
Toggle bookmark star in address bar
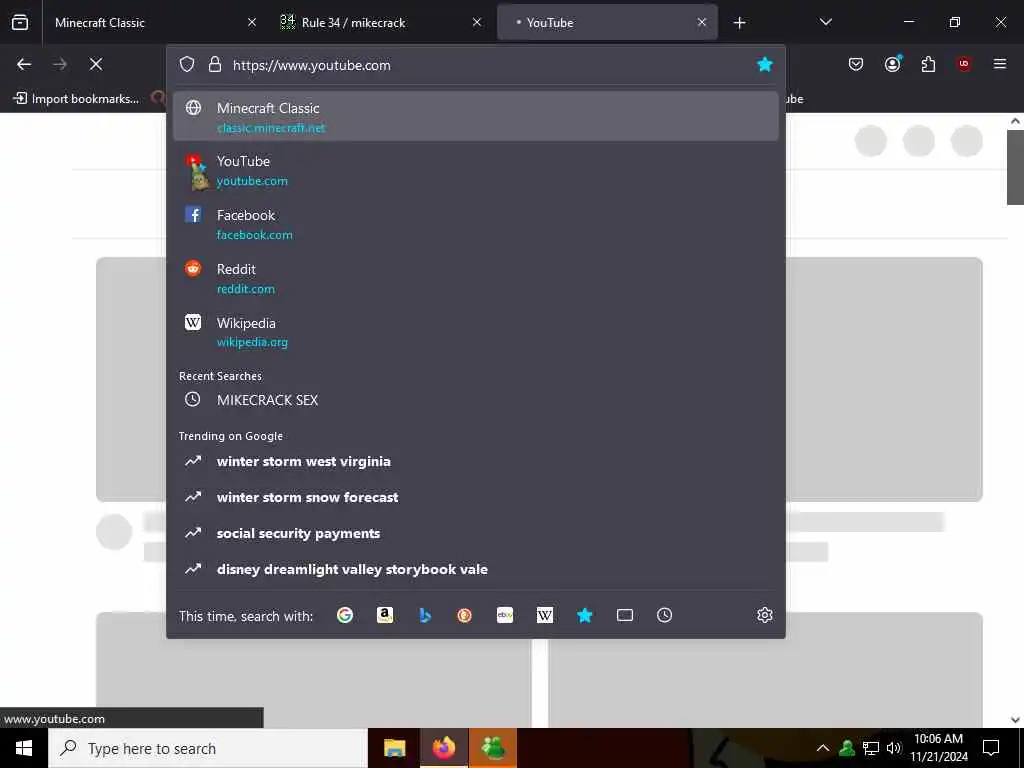coord(765,65)
